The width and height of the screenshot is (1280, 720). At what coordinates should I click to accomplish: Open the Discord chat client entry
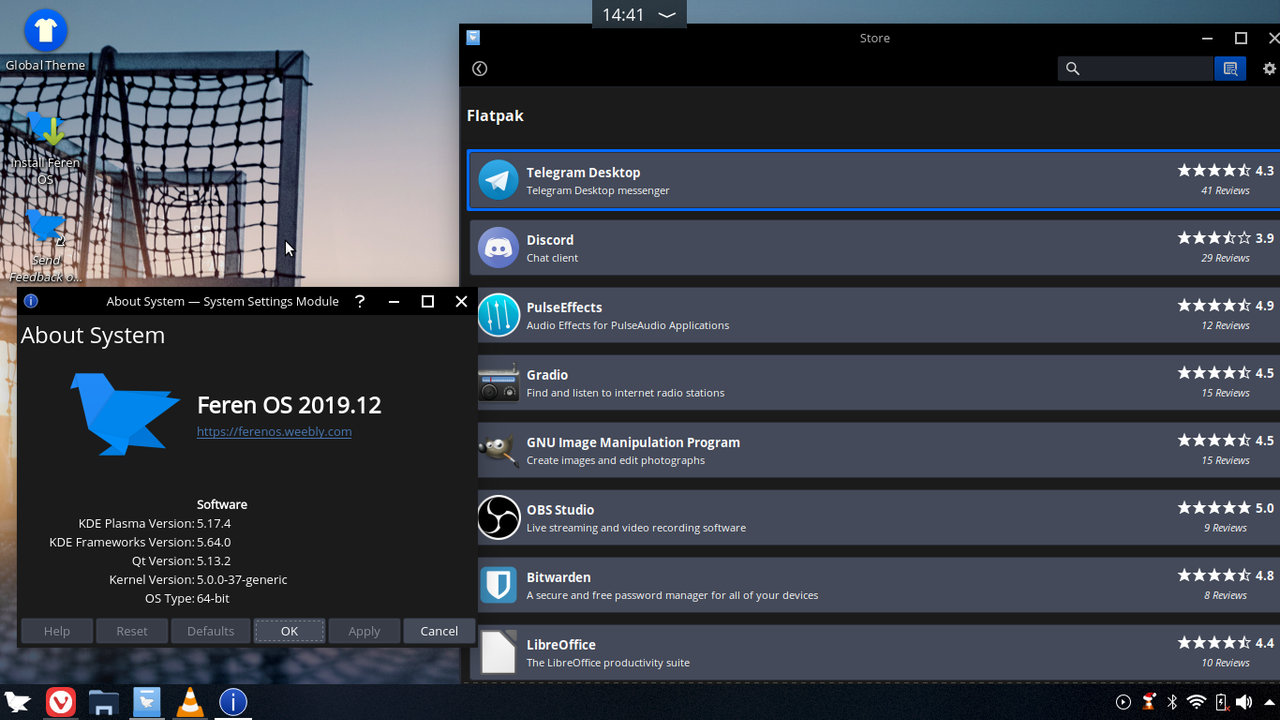pos(875,247)
